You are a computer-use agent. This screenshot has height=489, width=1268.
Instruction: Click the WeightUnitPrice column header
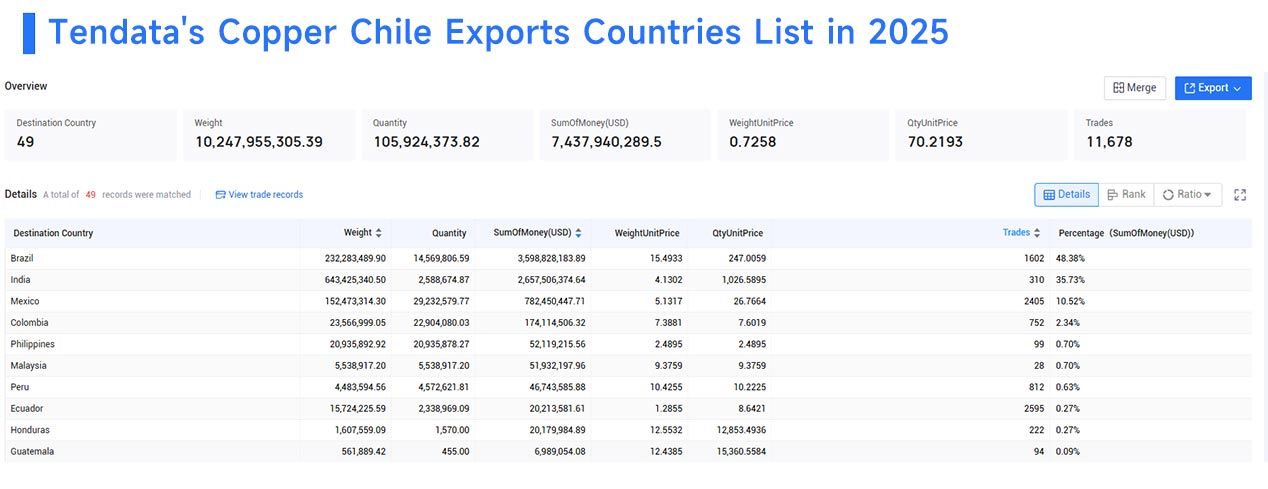tap(647, 233)
